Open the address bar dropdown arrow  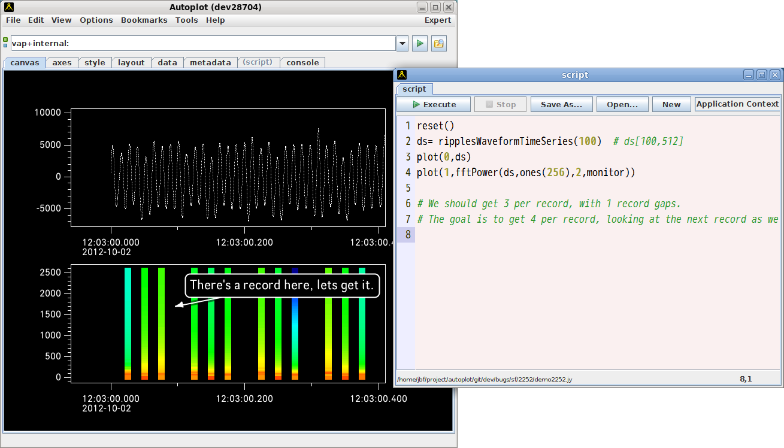[402, 44]
